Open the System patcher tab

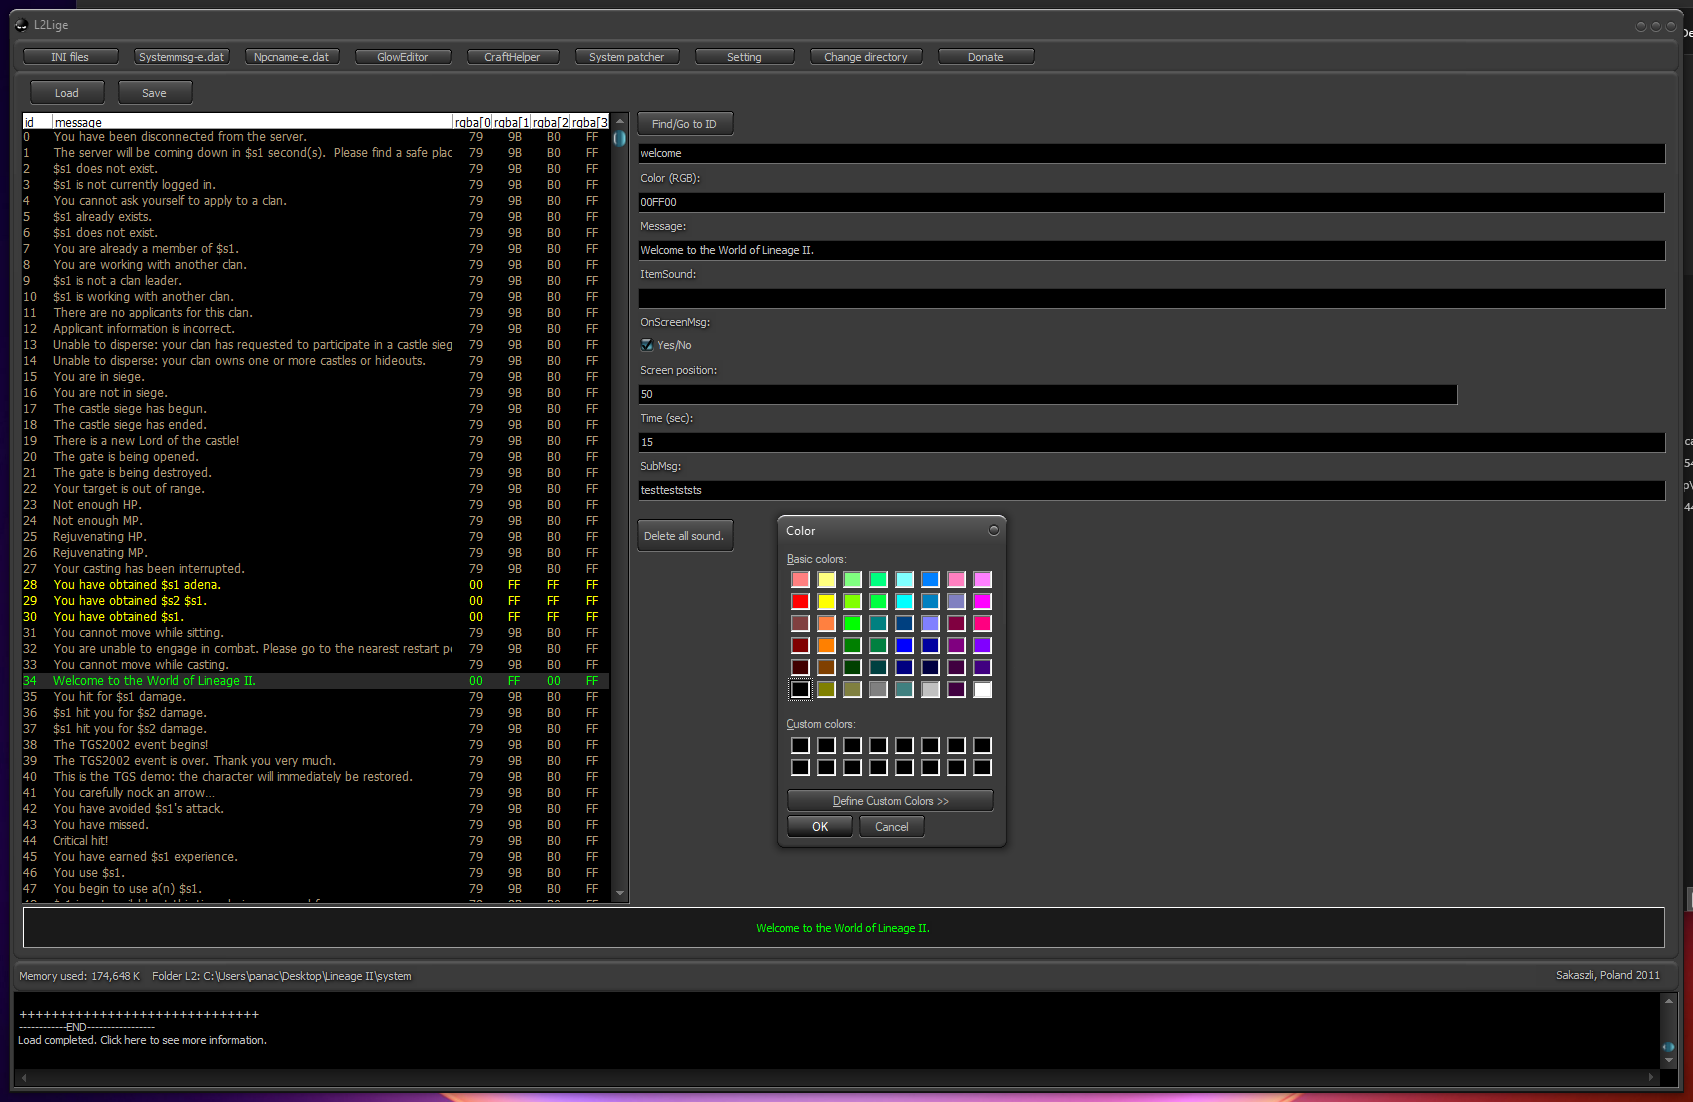[x=626, y=57]
